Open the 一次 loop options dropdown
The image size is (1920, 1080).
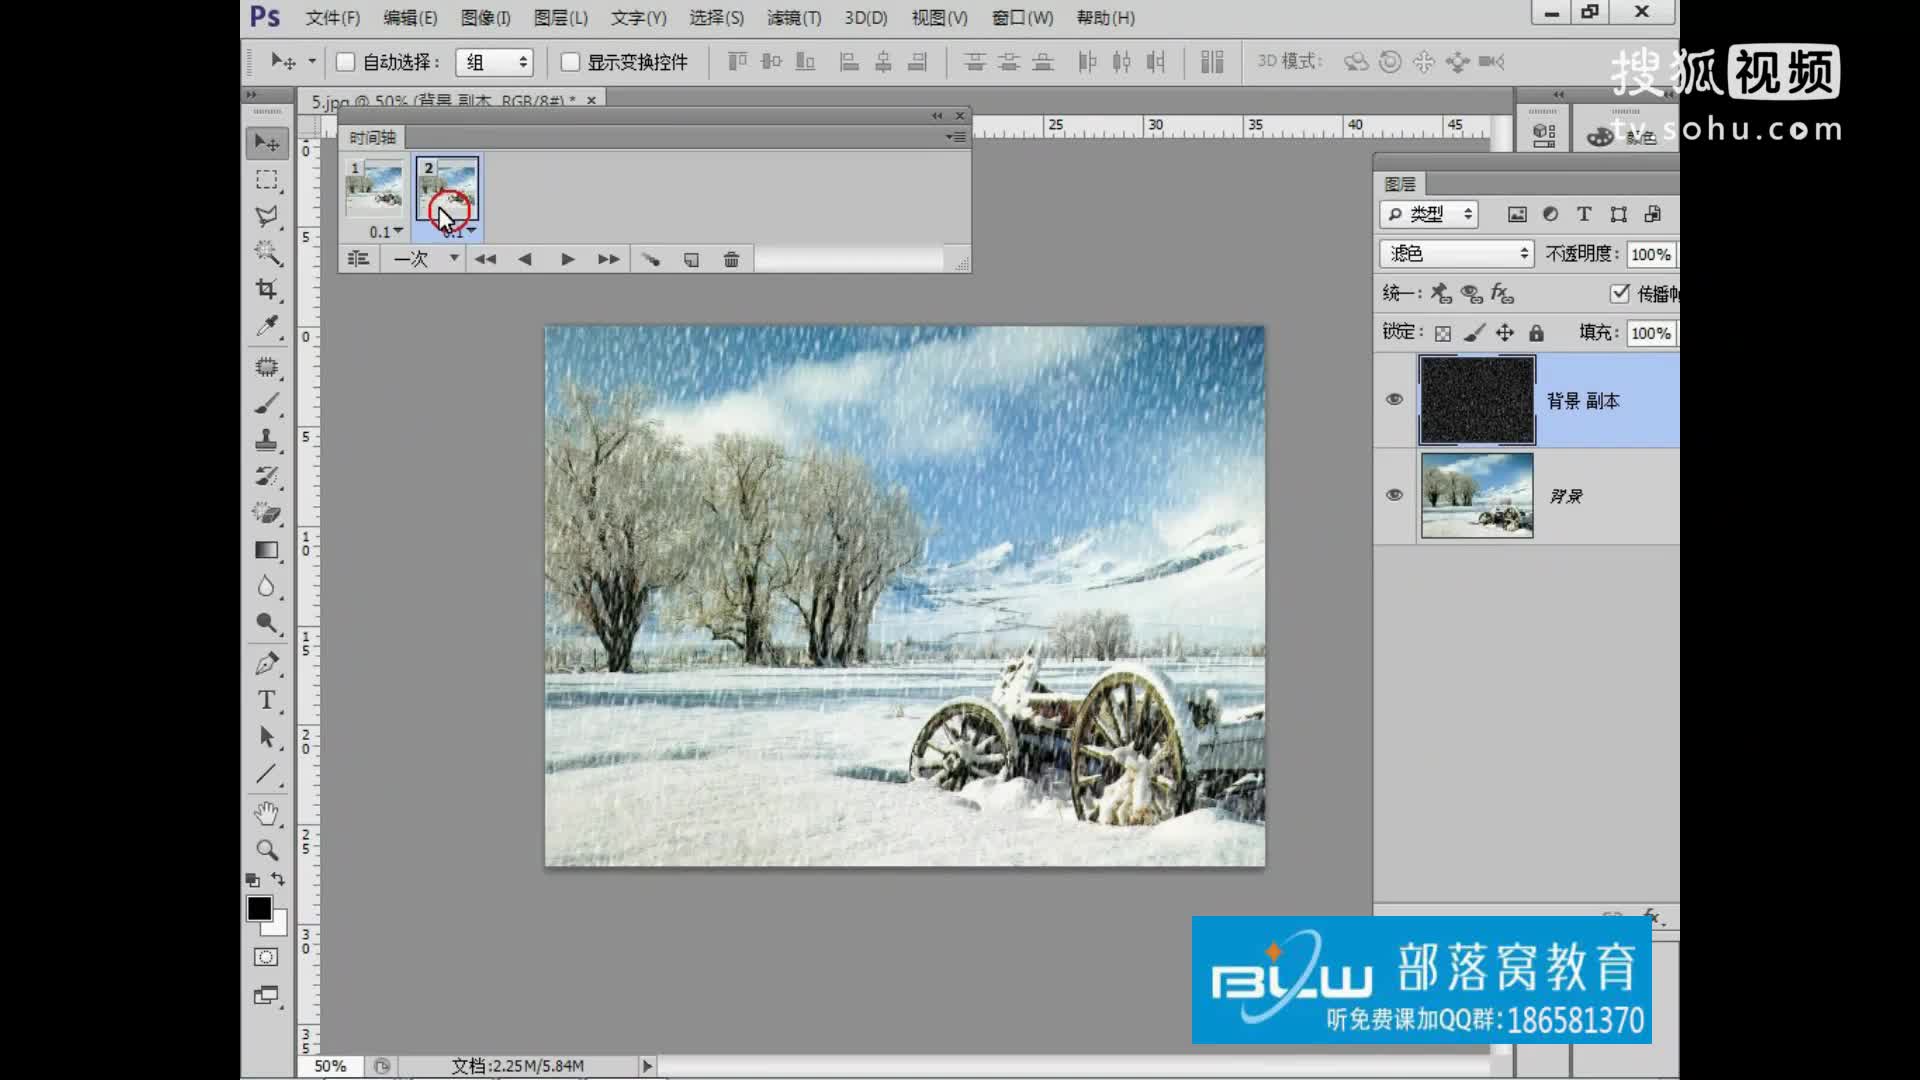tap(426, 260)
